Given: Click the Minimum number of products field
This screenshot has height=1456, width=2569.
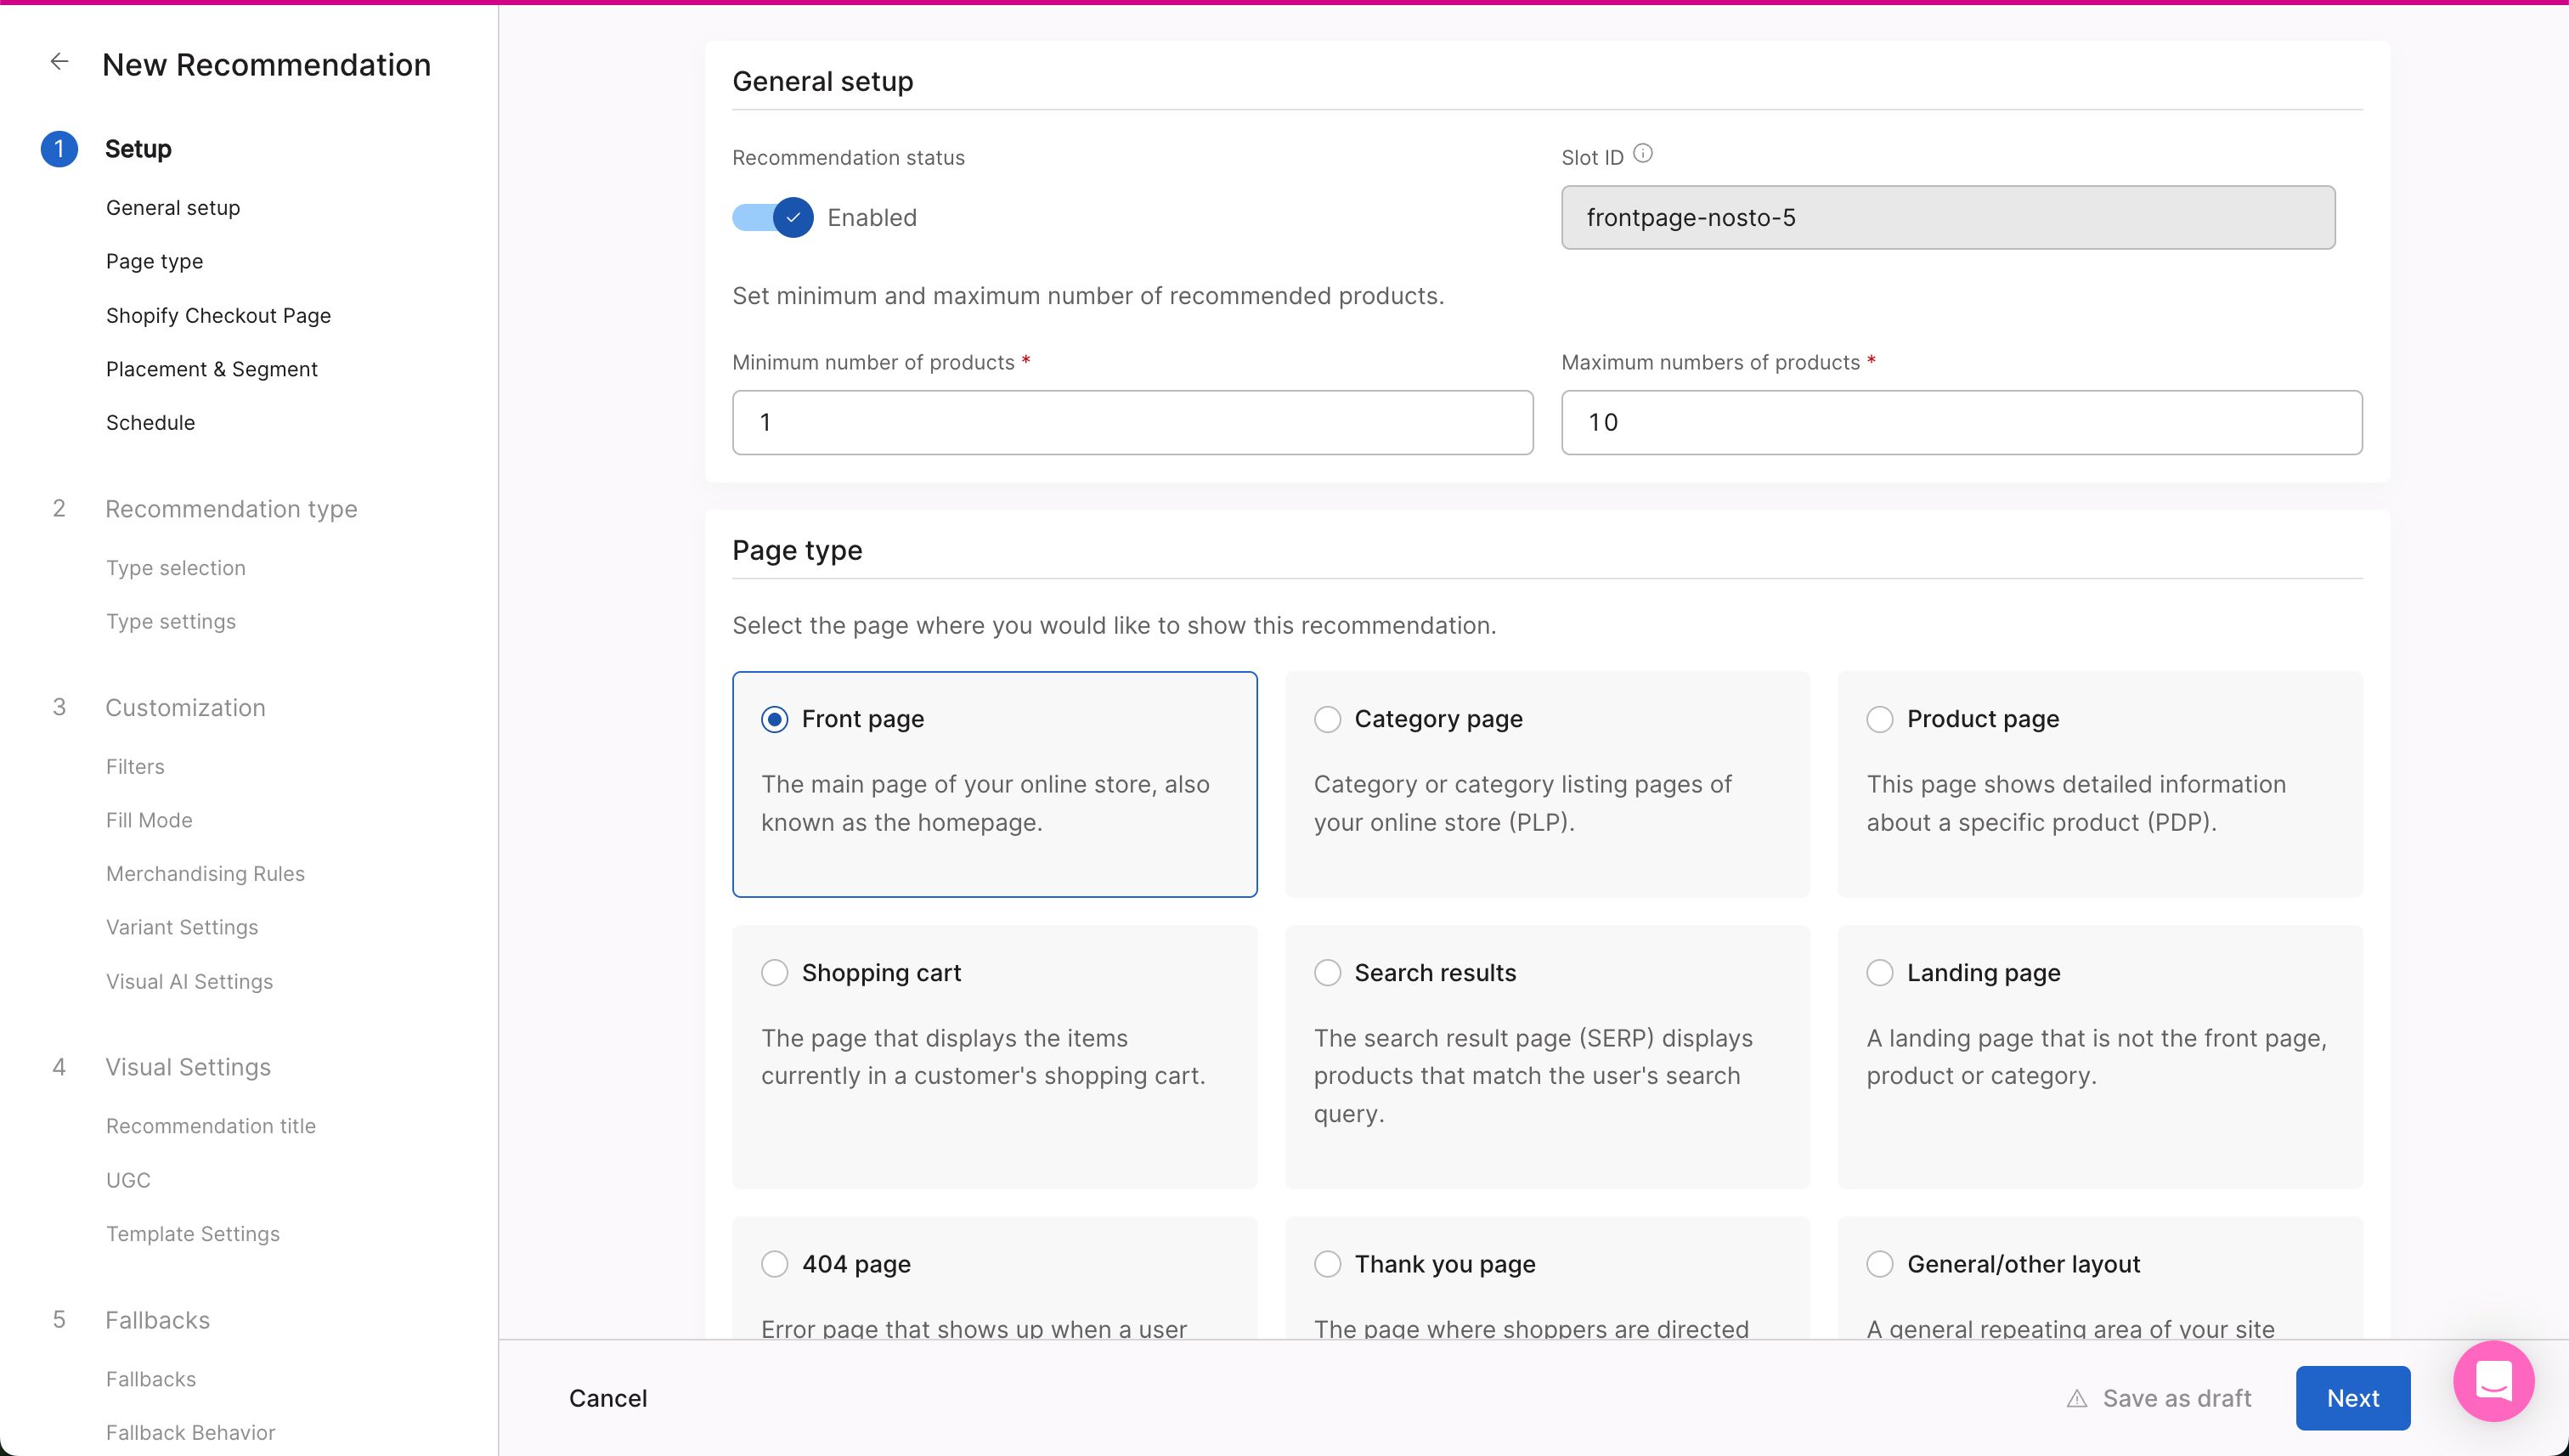Looking at the screenshot, I should click(1131, 422).
